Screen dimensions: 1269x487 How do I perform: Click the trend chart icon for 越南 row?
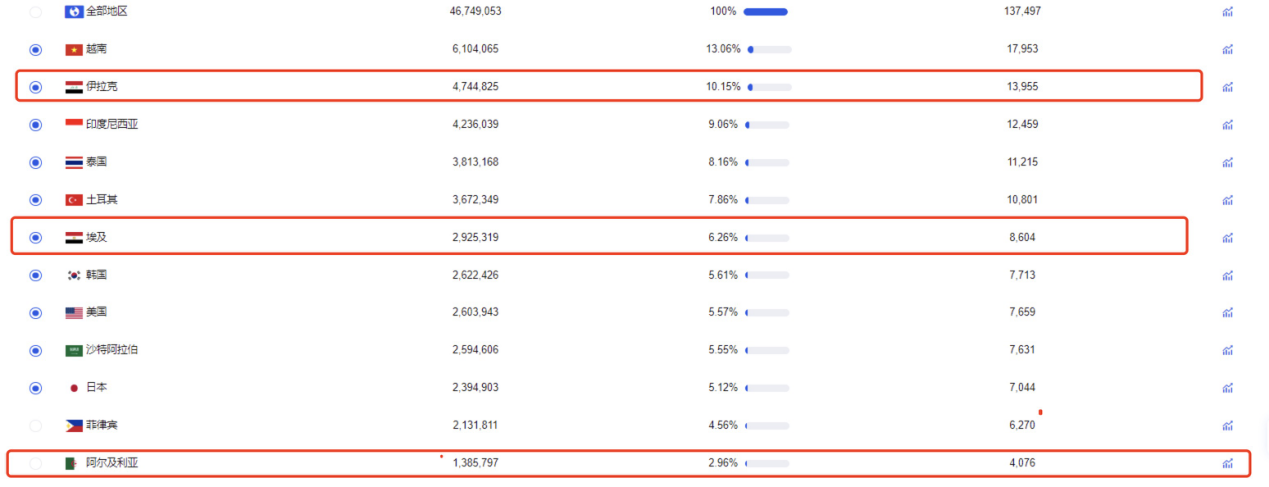coord(1227,49)
